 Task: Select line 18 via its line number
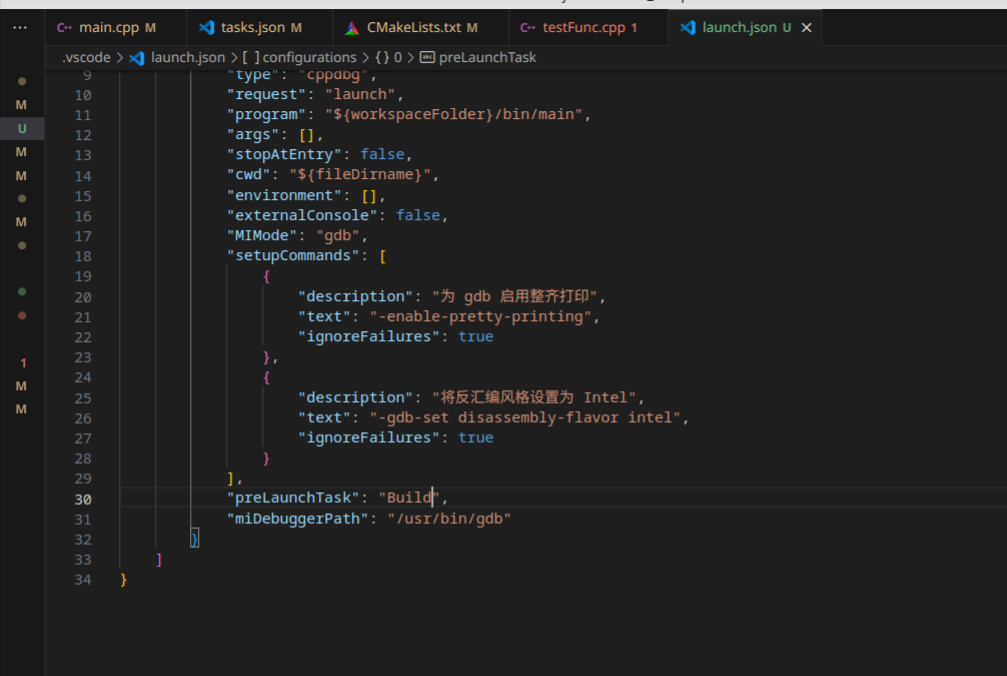click(83, 256)
